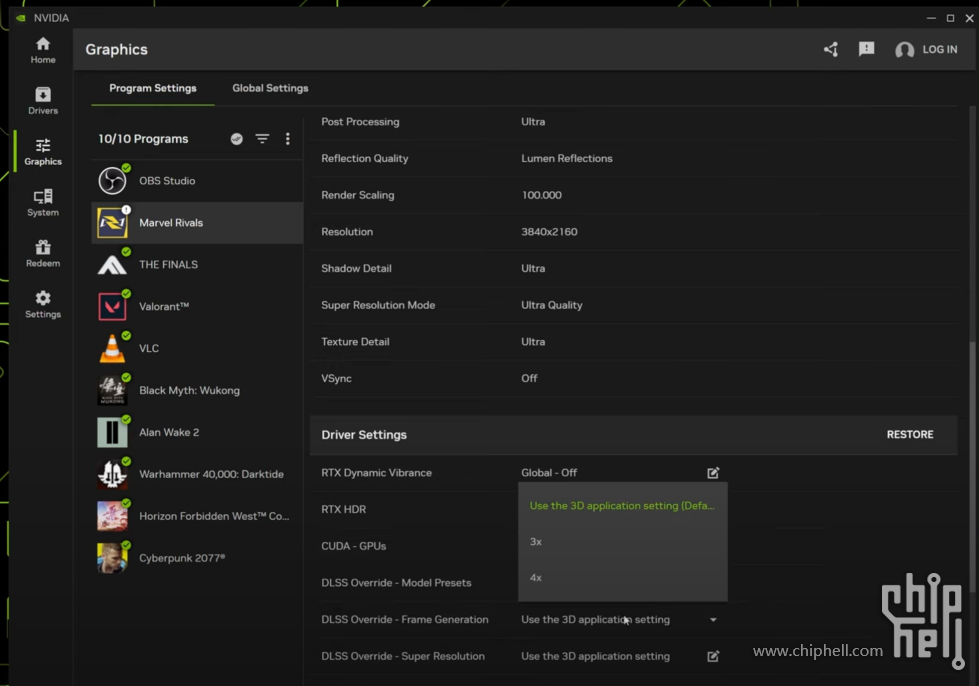The image size is (979, 686).
Task: Select the Graphics sidebar icon
Action: point(42,152)
